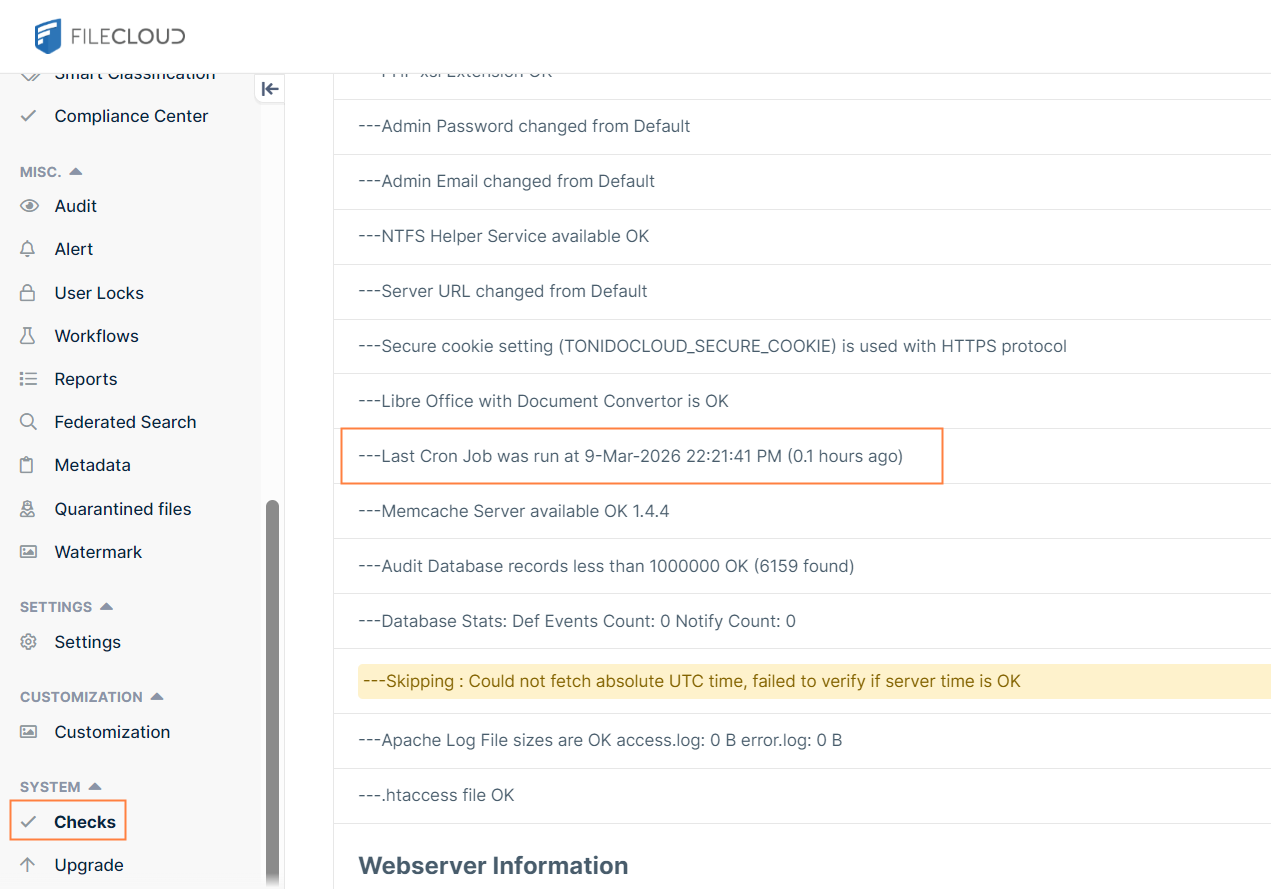The width and height of the screenshot is (1271, 889).
Task: Click the FileCloud logo icon
Action: point(48,36)
